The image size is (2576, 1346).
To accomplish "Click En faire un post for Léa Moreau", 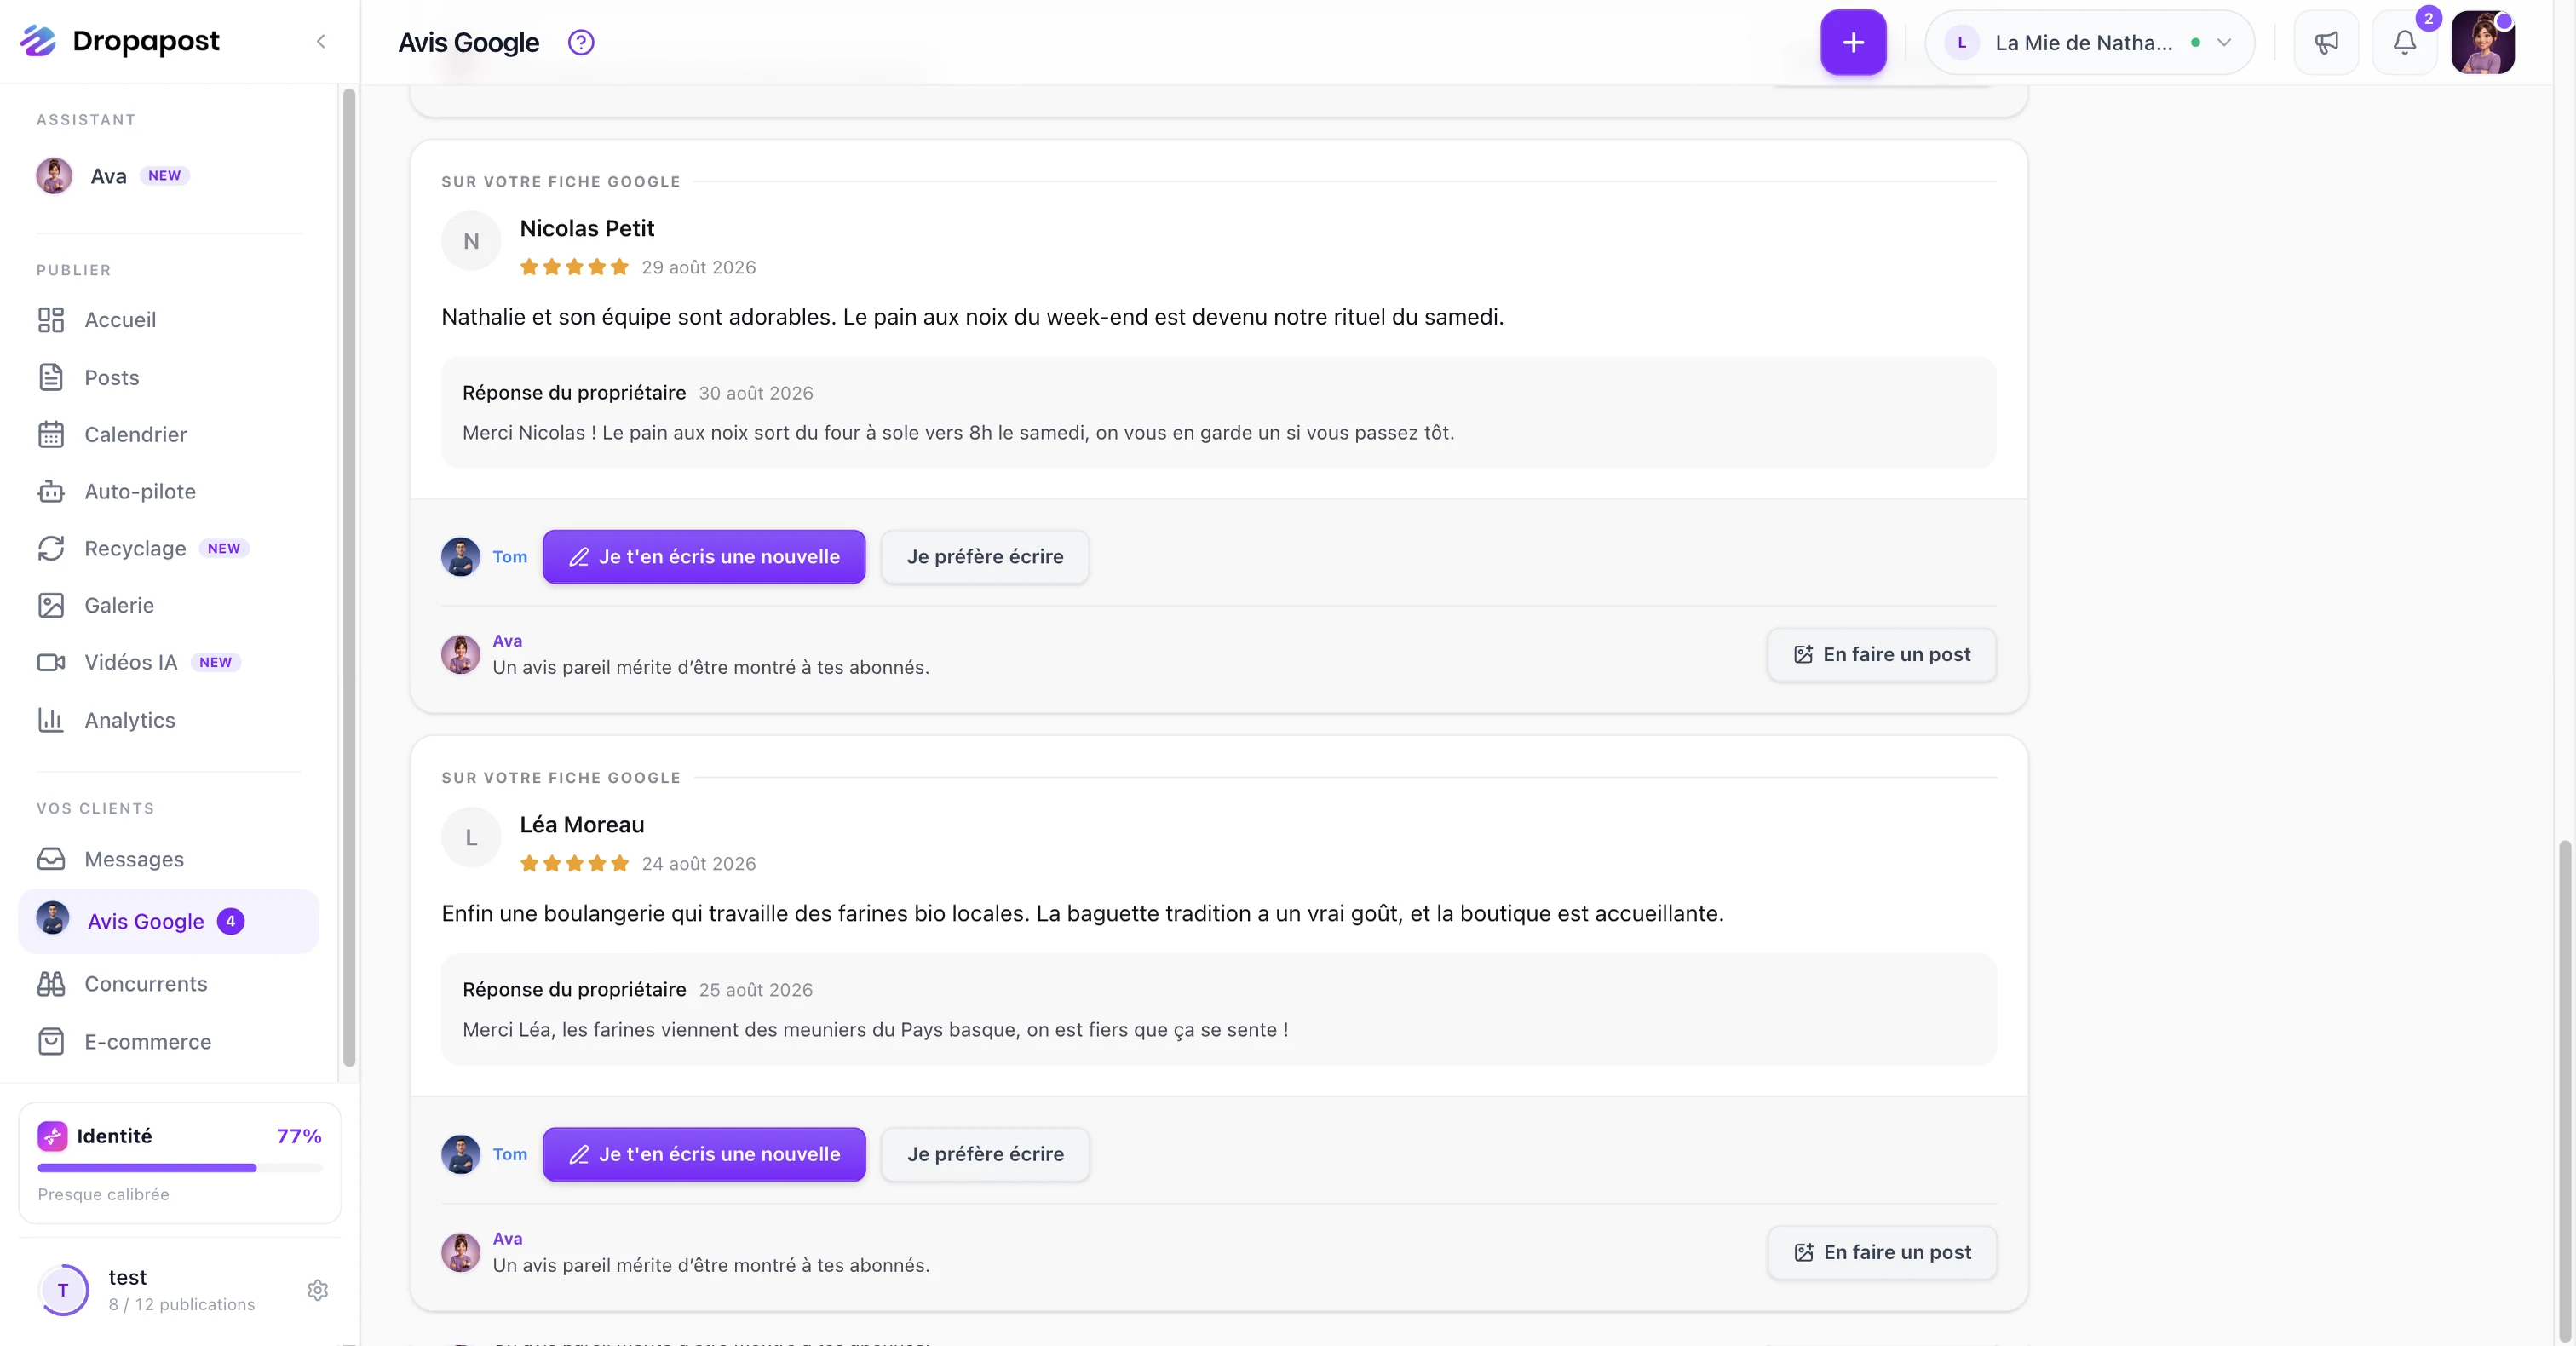I will pos(1882,1252).
